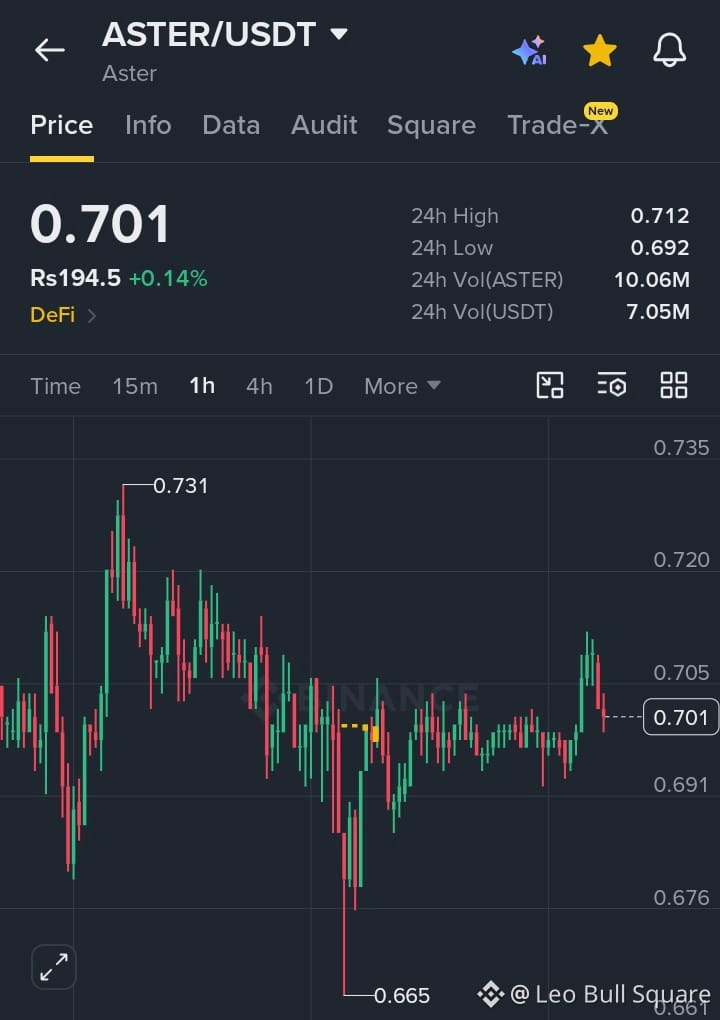Click the 0.676 axis label
The width and height of the screenshot is (720, 1020).
(681, 898)
